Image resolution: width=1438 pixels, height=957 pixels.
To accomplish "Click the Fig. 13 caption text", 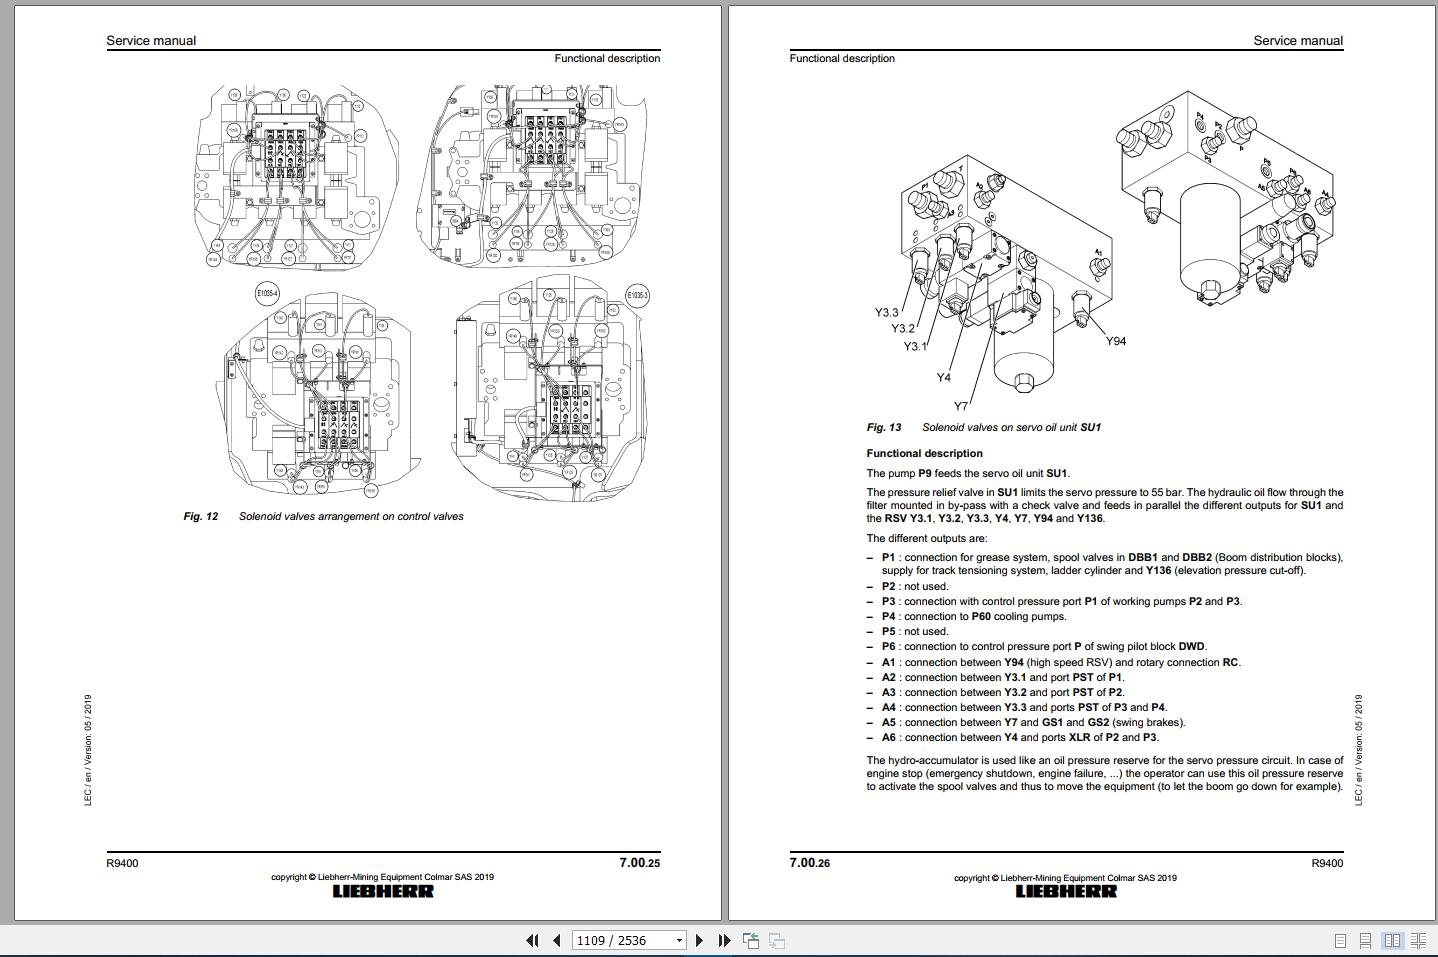I will [x=983, y=427].
